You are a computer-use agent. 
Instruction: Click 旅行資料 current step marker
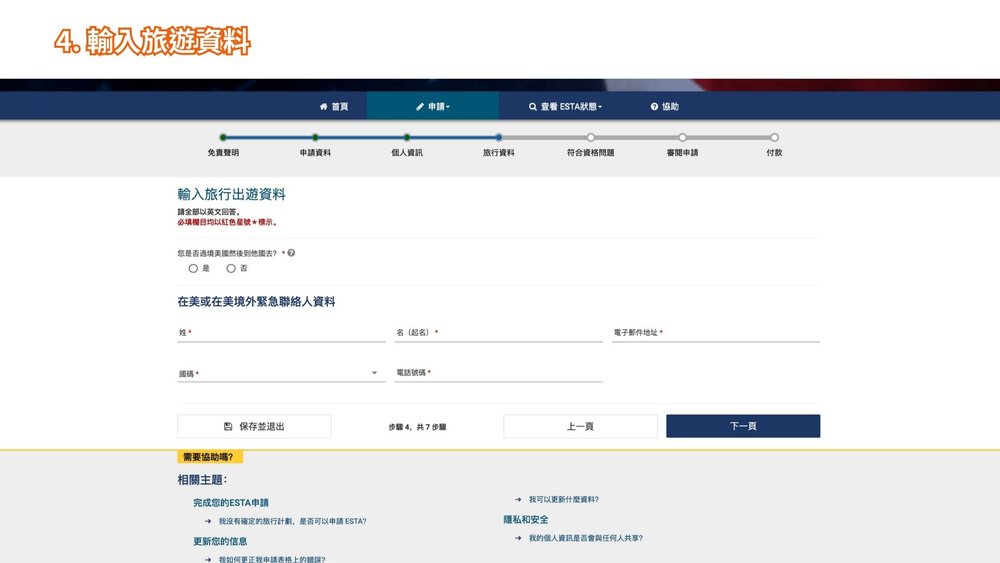[x=499, y=137]
